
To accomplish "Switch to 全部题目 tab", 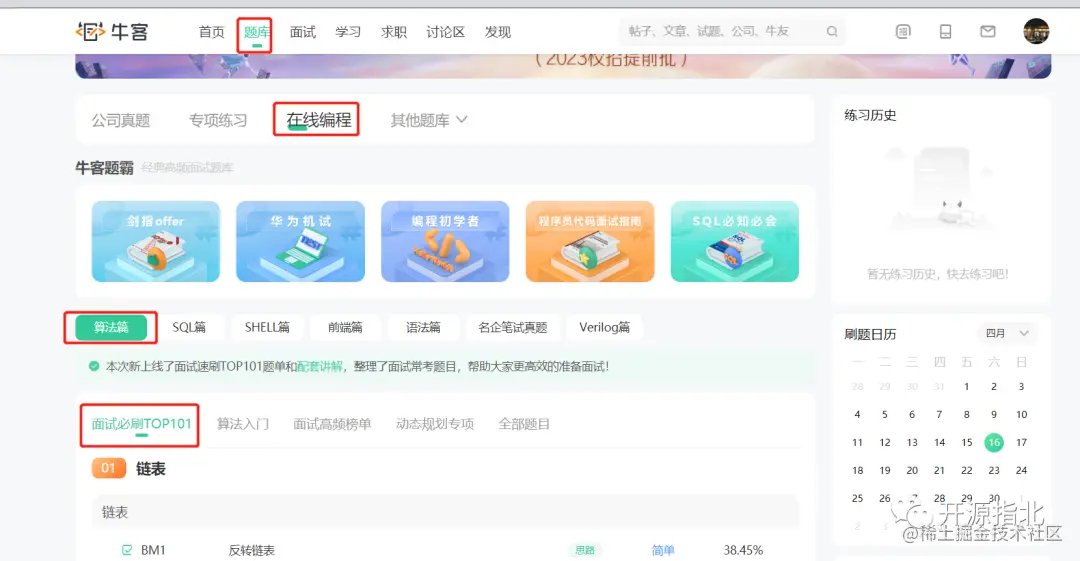I will pos(523,424).
